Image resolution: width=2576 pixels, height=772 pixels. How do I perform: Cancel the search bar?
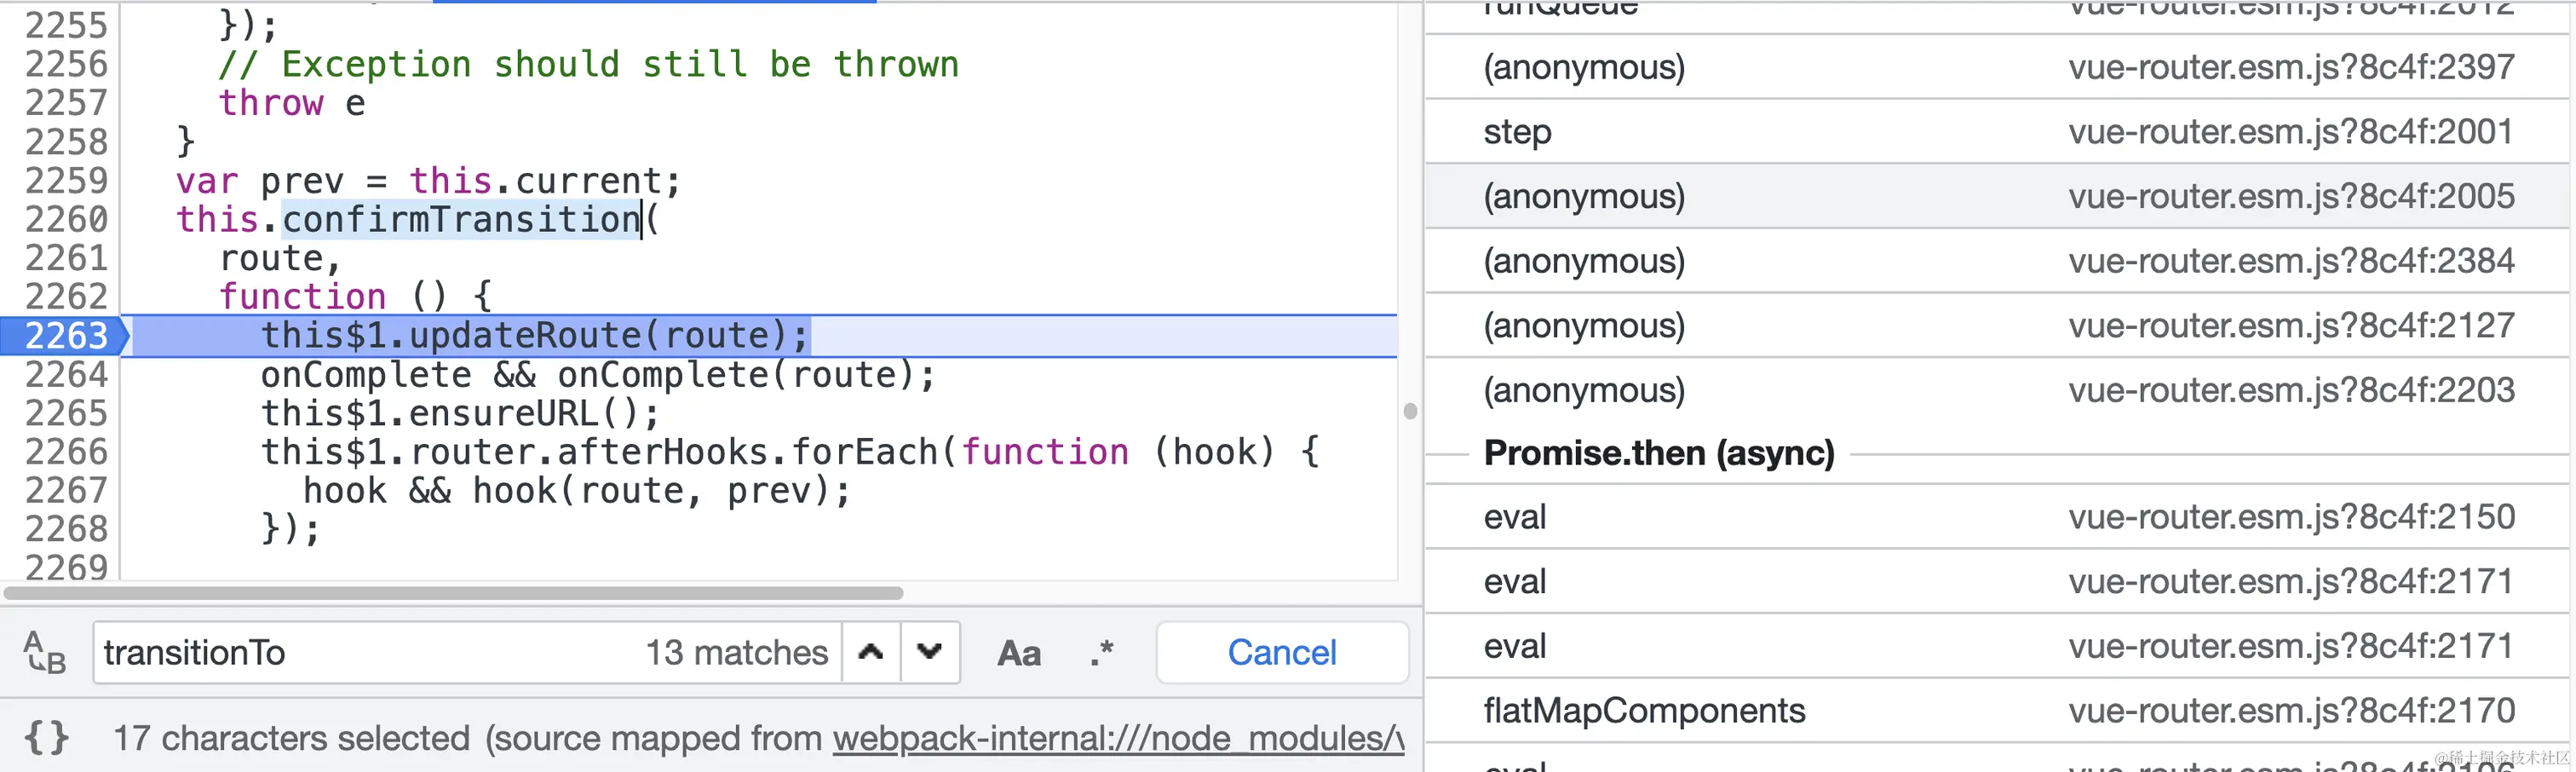pyautogui.click(x=1281, y=652)
